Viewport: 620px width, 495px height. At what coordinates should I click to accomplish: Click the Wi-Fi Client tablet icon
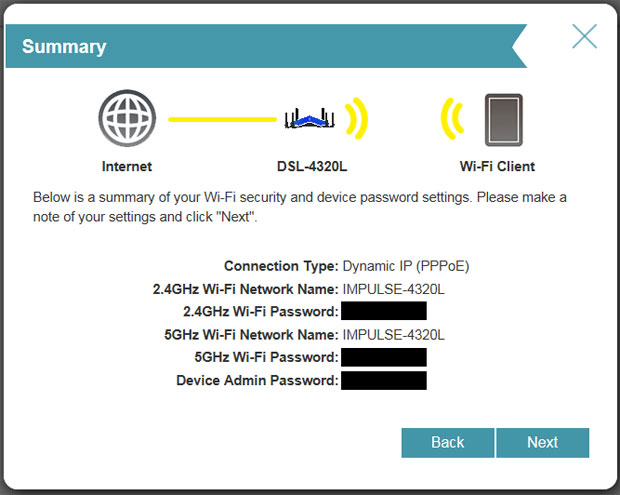point(504,120)
